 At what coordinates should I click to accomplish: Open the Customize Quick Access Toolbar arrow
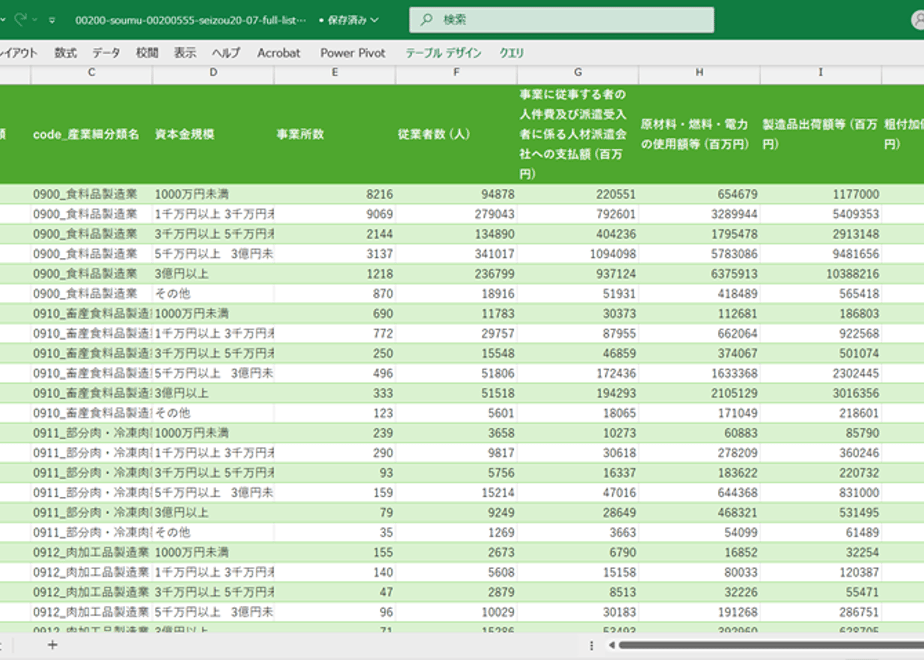[52, 20]
